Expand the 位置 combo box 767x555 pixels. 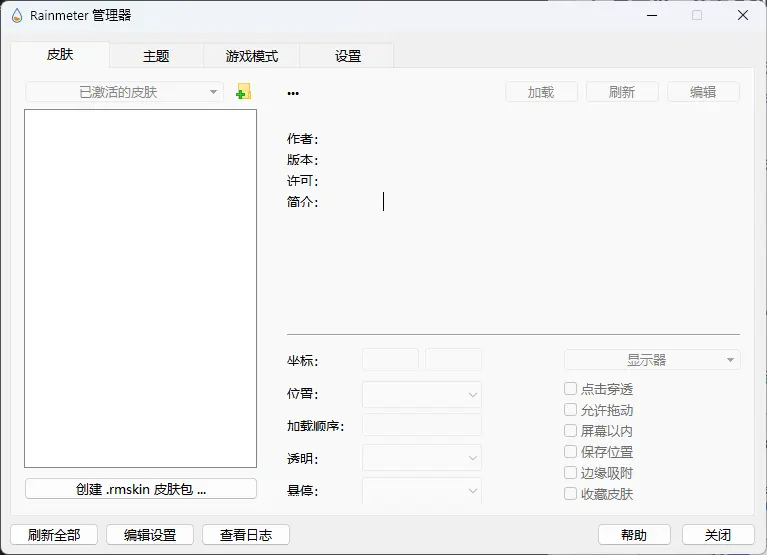click(x=421, y=395)
